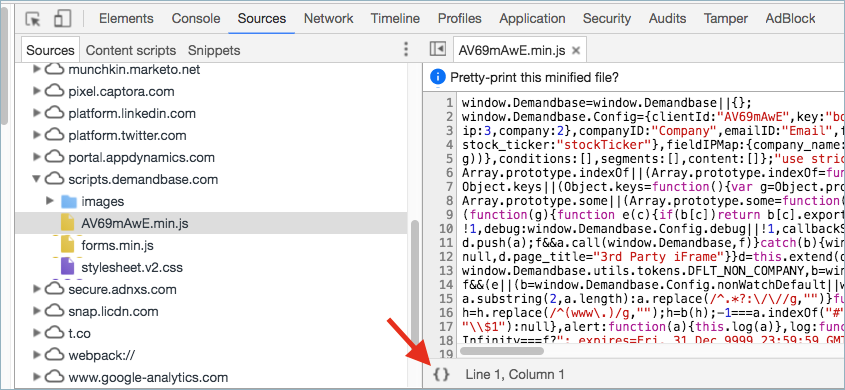Viewport: 845px width, 390px height.
Task: Expand the images folder arrow
Action: (x=50, y=201)
